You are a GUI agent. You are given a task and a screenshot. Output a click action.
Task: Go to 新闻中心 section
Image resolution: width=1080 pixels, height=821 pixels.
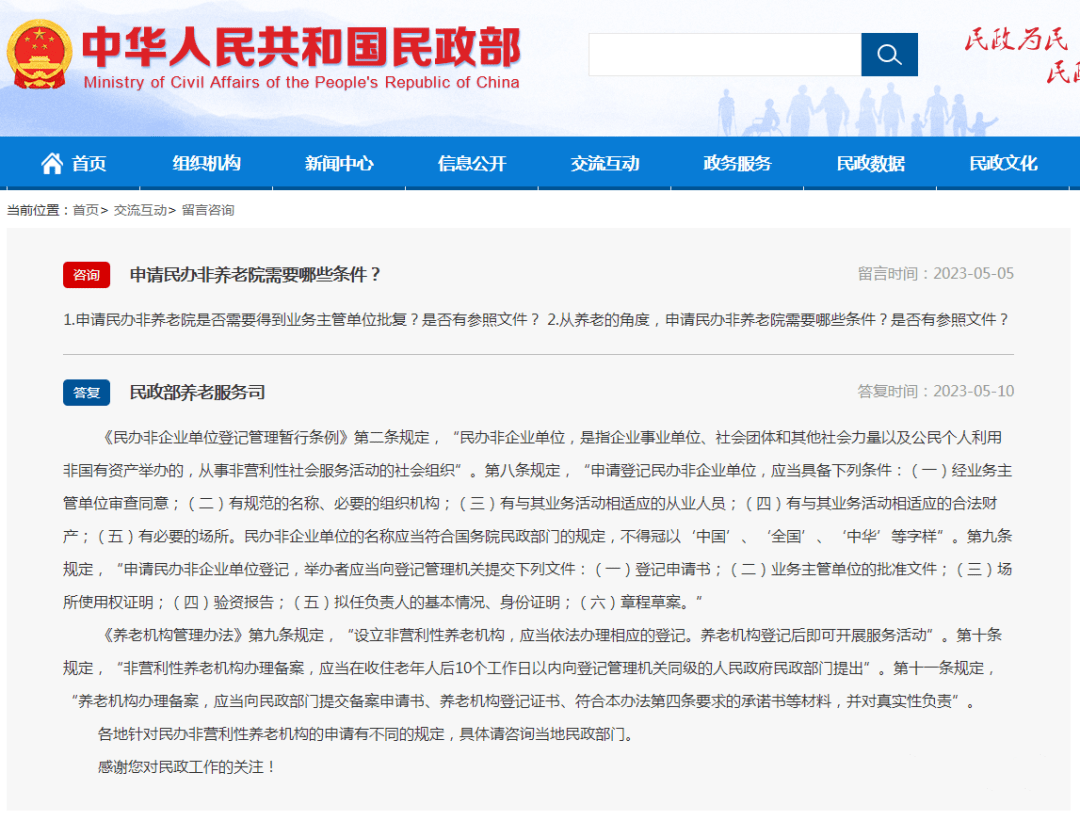coord(339,163)
